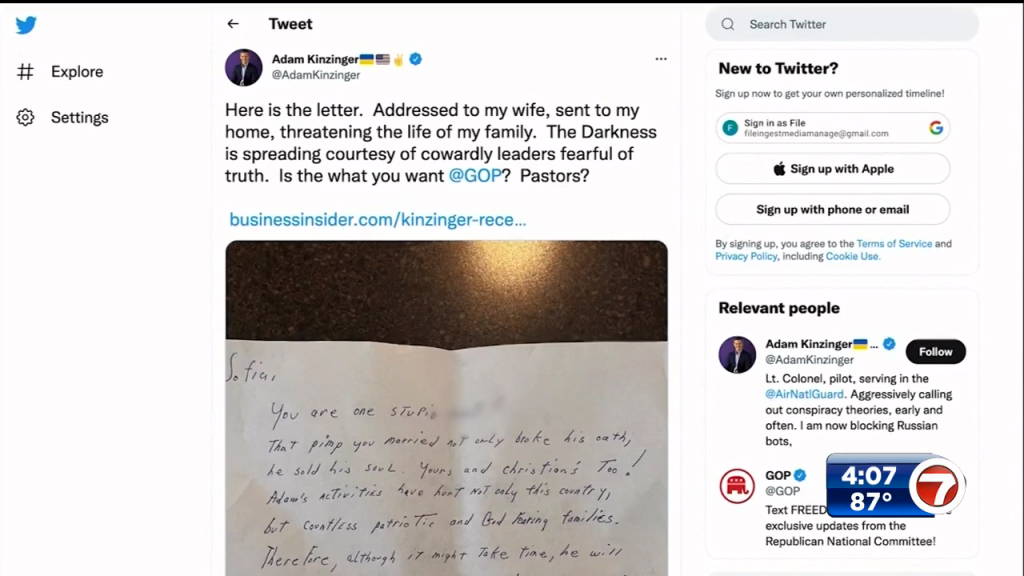Image resolution: width=1024 pixels, height=576 pixels.
Task: Open the Privacy Policy link
Action: point(746,257)
